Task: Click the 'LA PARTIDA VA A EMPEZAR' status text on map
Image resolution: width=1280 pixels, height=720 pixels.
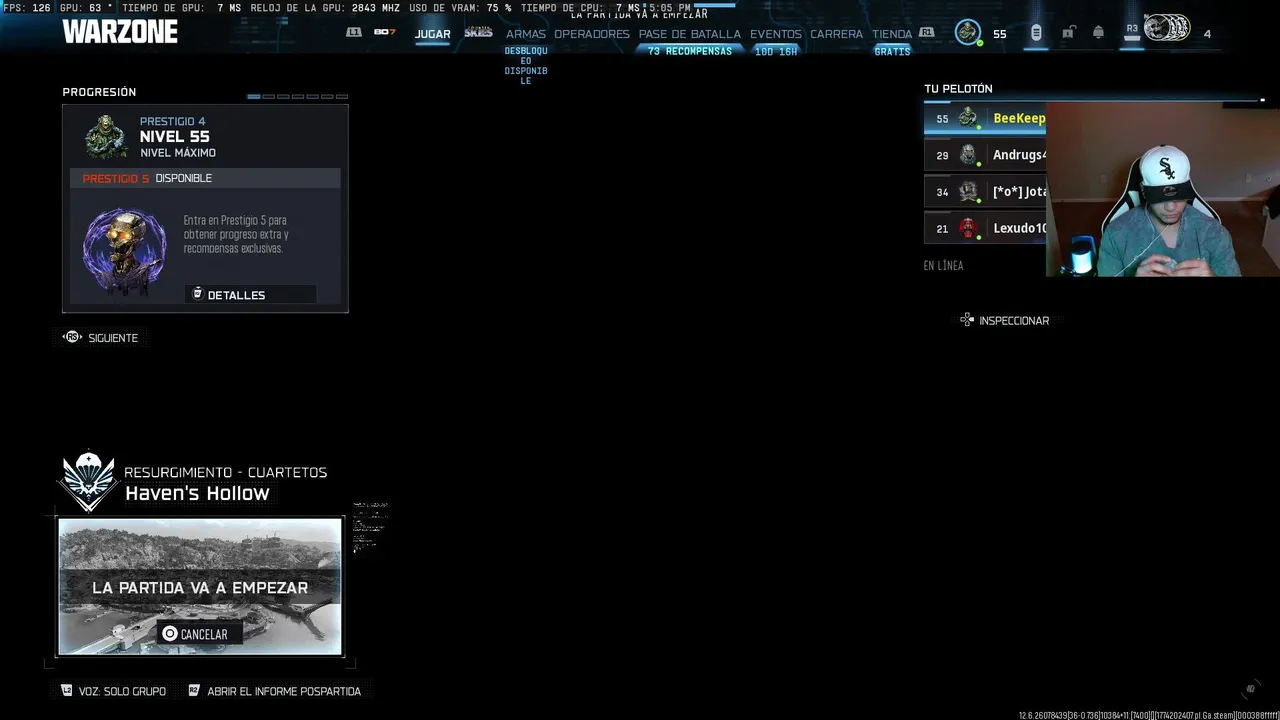Action: tap(200, 588)
